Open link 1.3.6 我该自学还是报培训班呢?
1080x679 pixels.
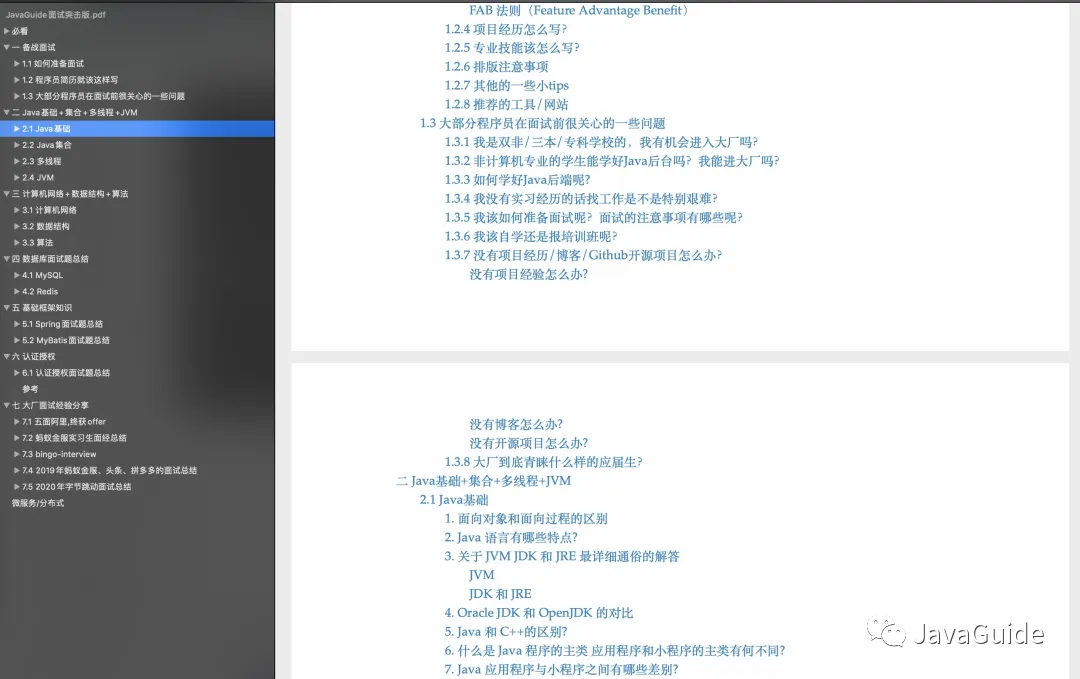tap(530, 236)
